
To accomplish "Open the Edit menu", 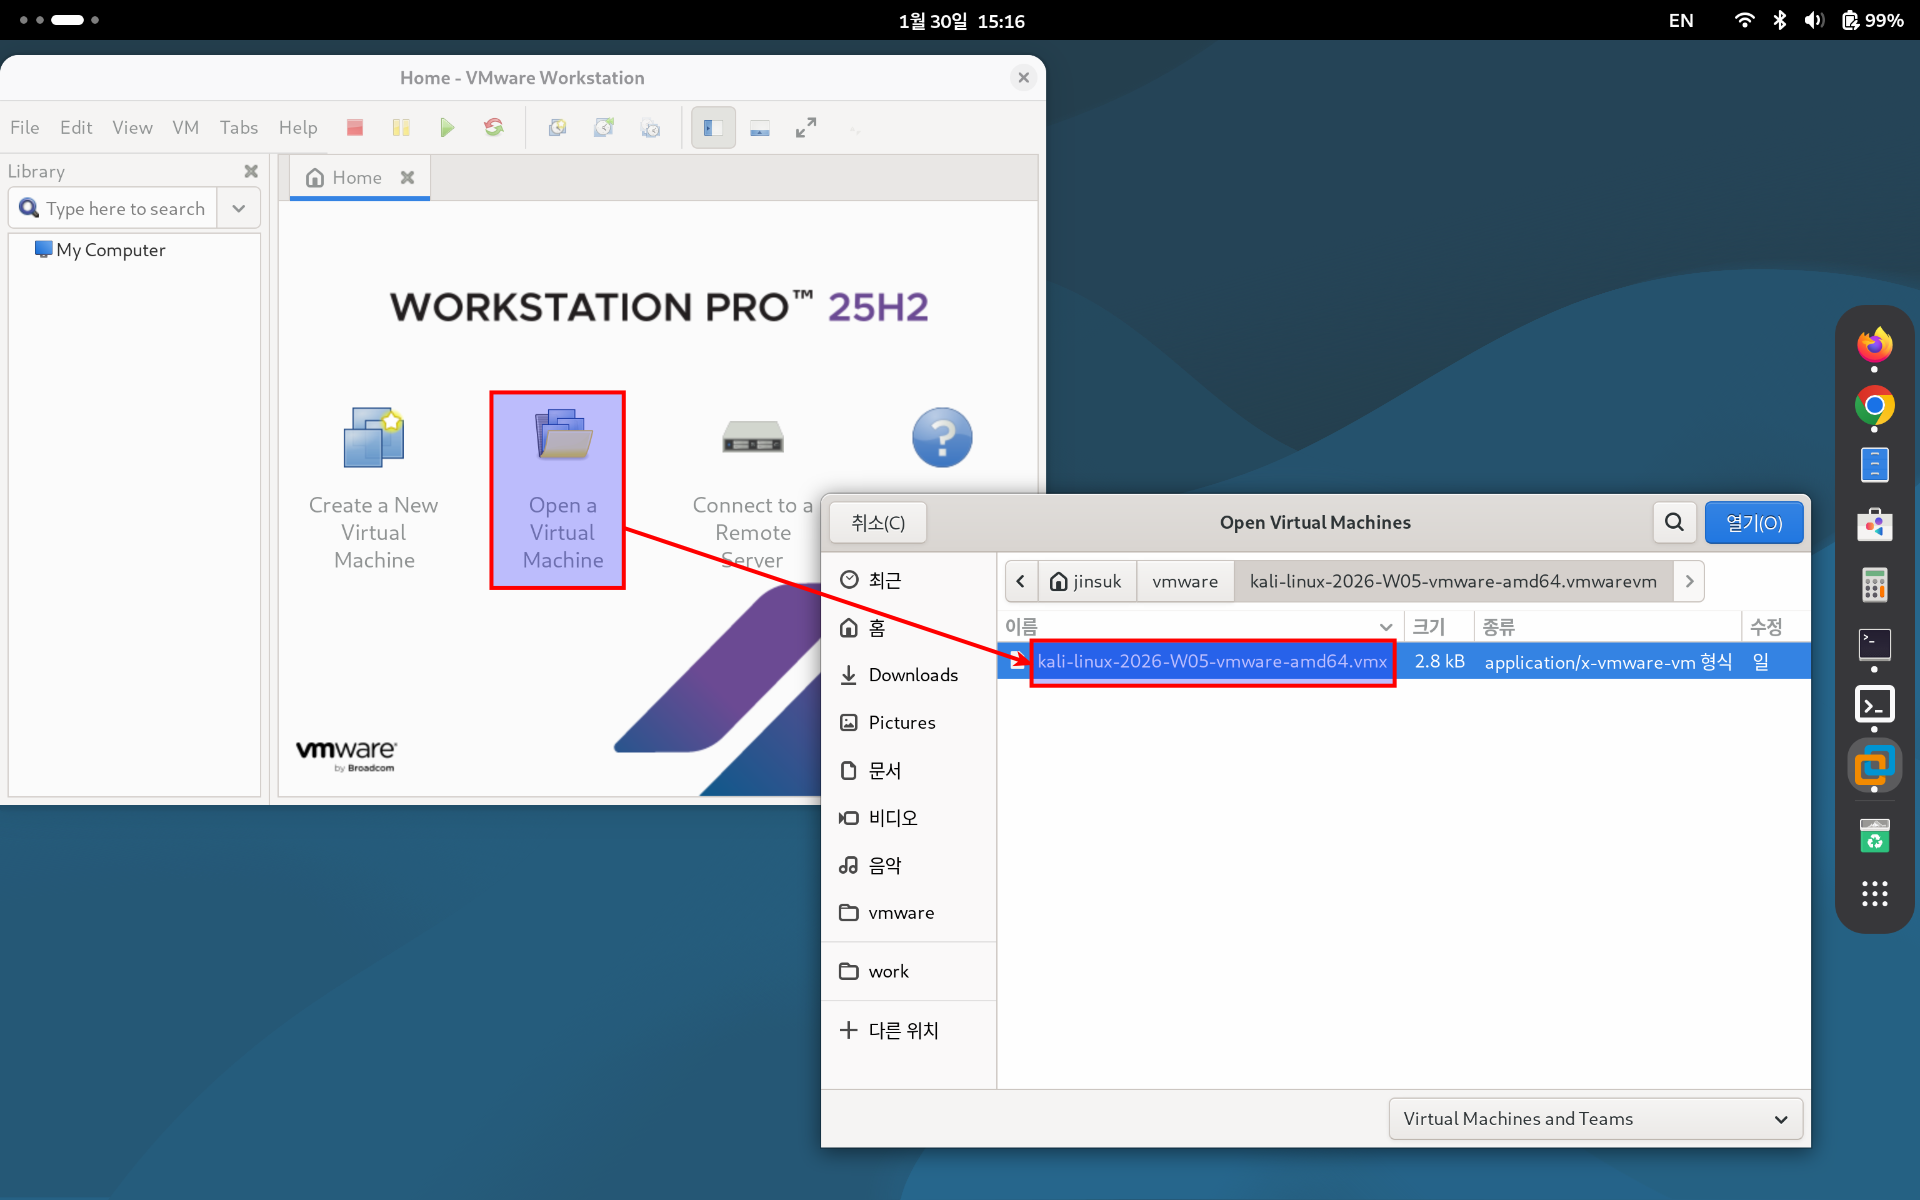I will pos(76,127).
